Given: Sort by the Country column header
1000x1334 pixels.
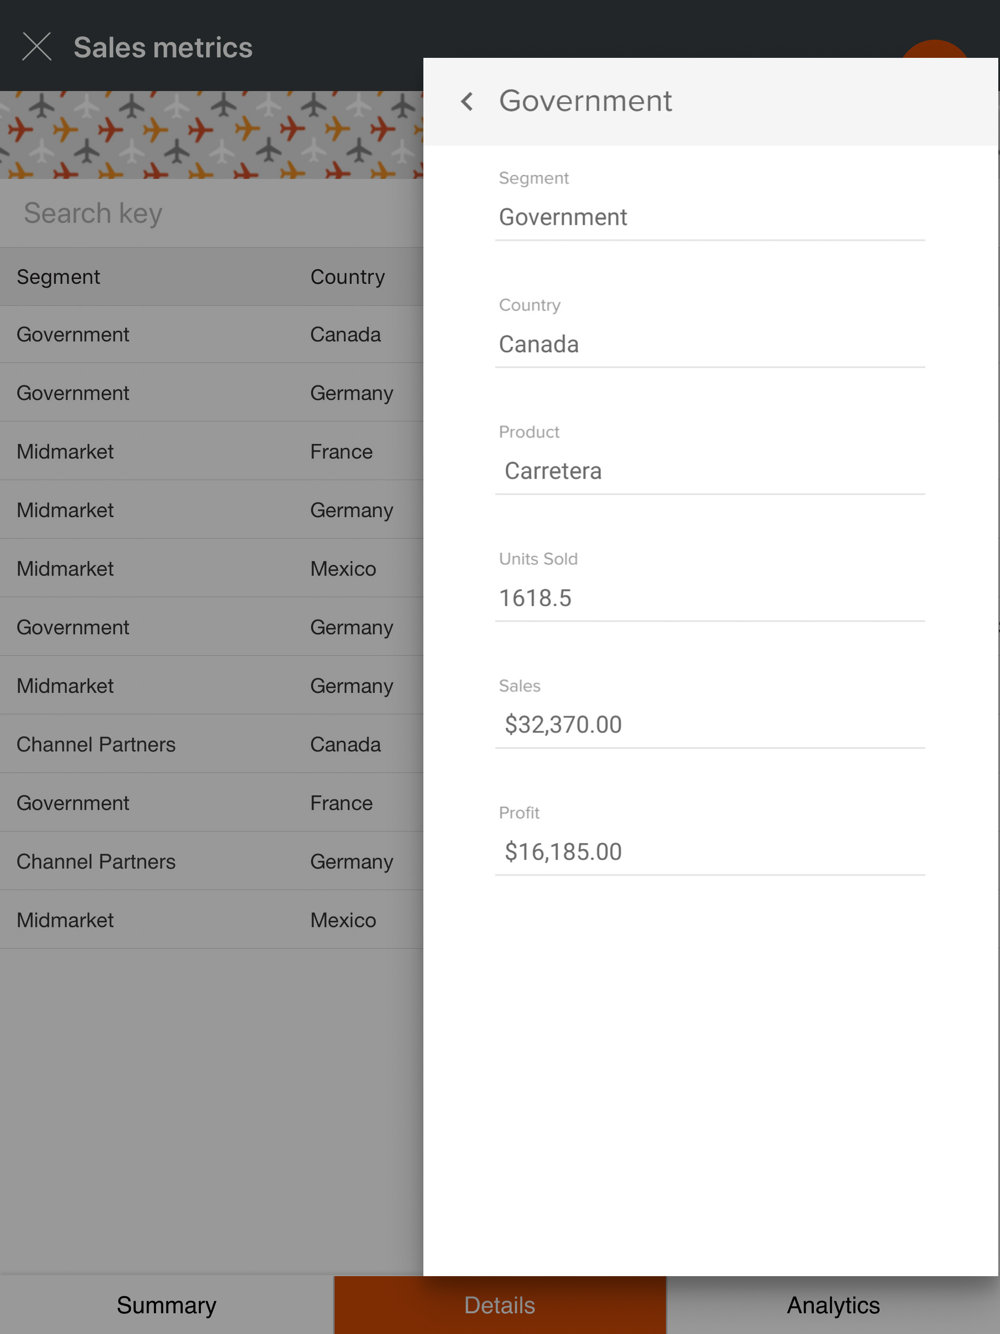Looking at the screenshot, I should click(347, 277).
